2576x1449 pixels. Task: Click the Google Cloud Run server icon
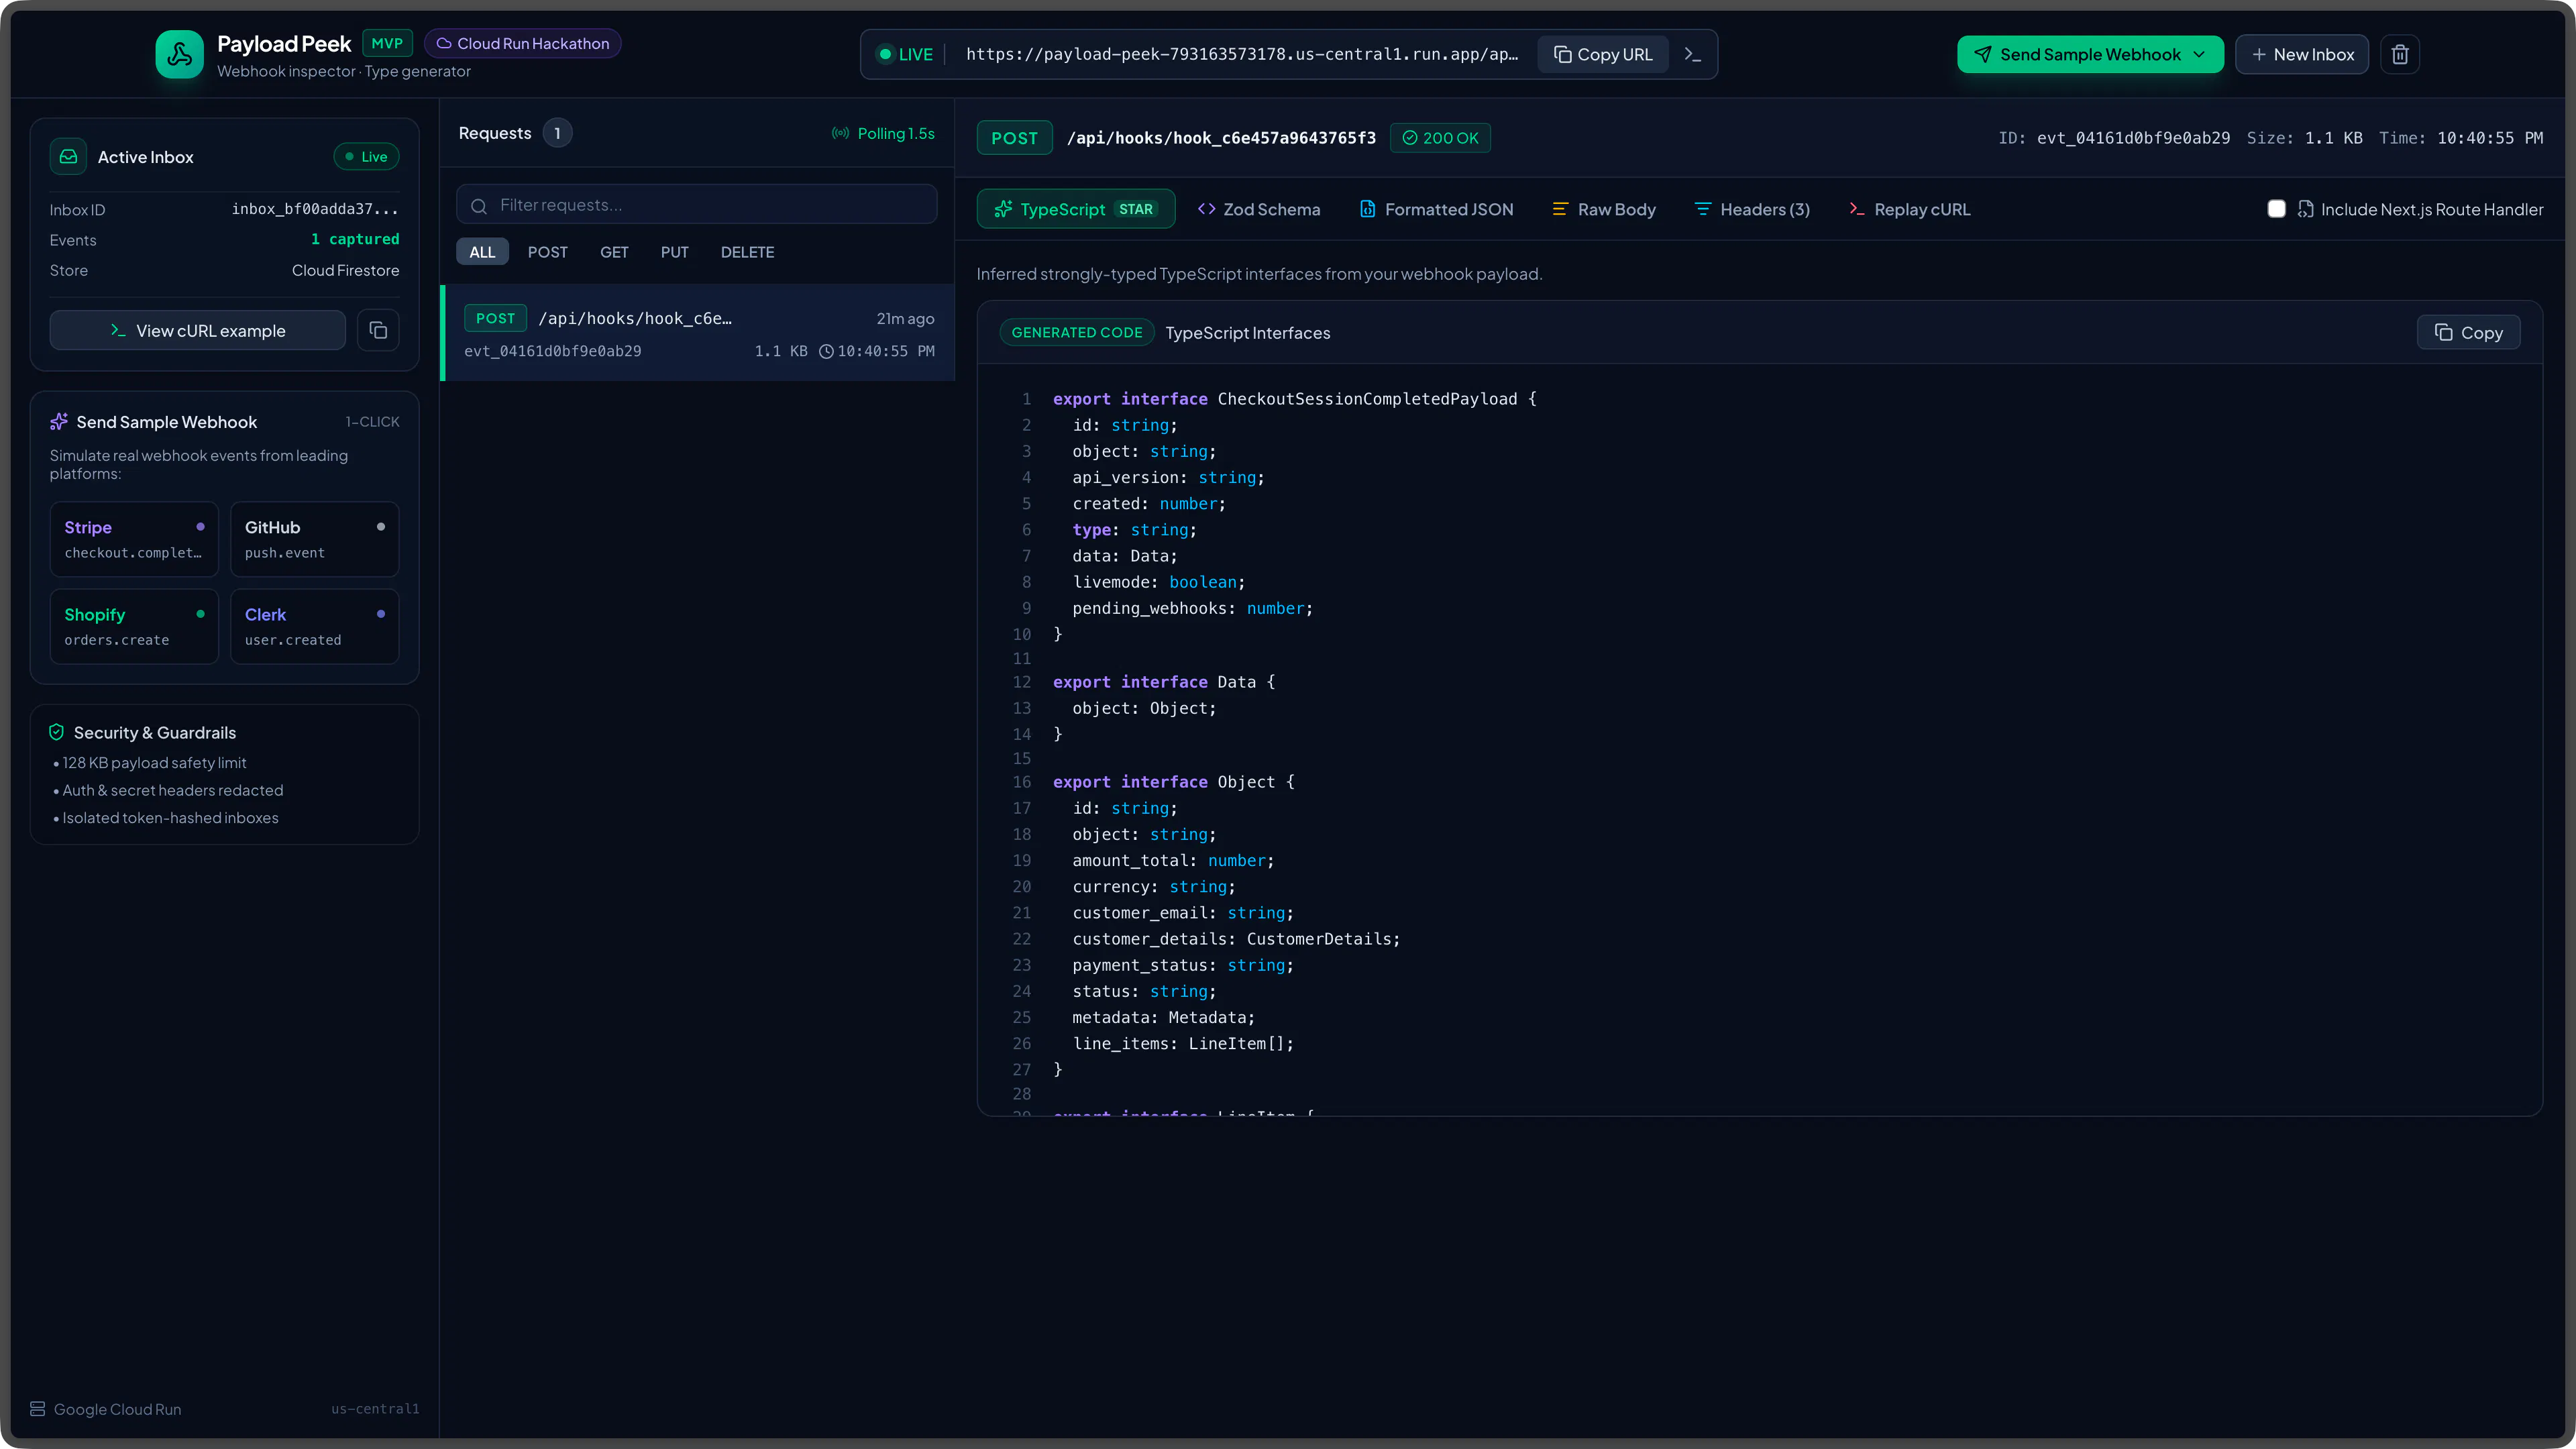(38, 1408)
